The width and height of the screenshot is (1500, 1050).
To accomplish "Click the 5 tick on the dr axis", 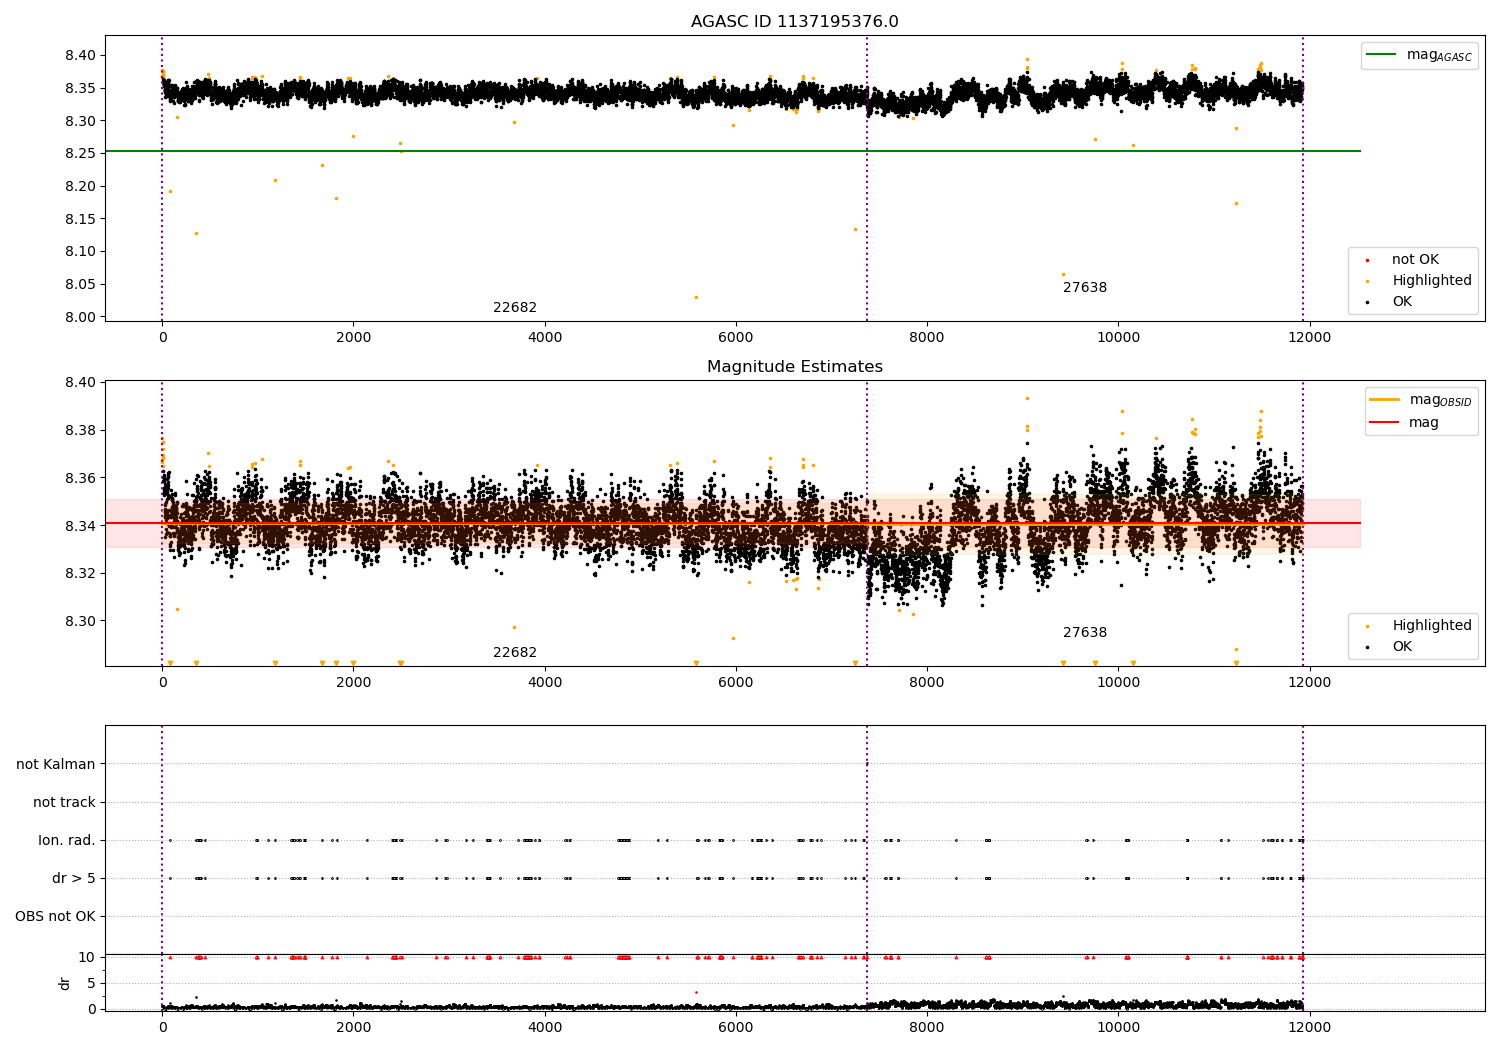I will tap(91, 984).
